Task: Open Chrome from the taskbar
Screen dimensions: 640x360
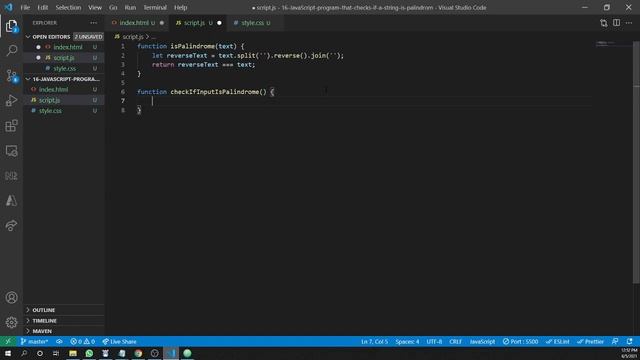Action: pyautogui.click(x=138, y=353)
